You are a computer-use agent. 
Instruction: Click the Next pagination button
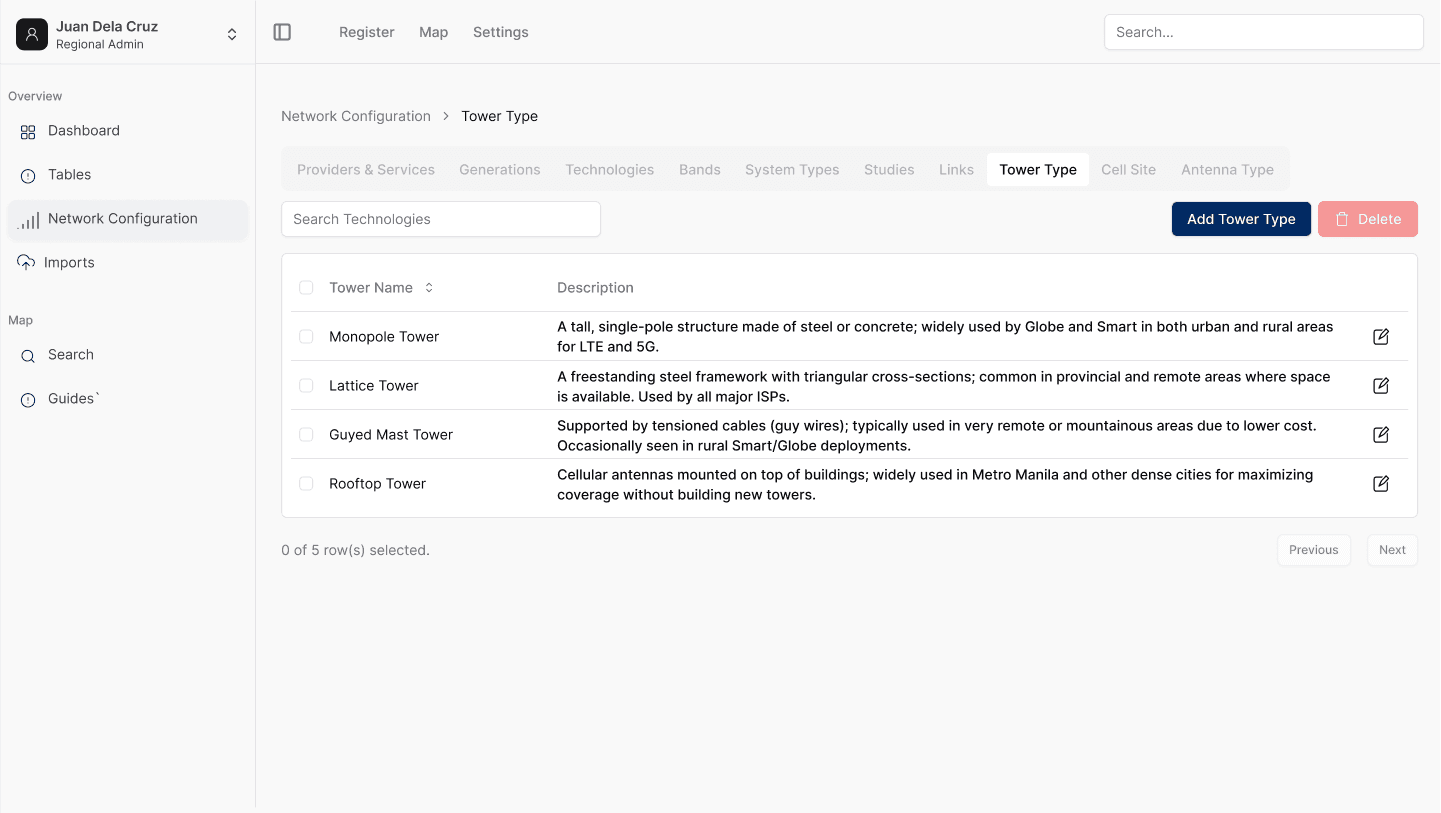coord(1392,550)
